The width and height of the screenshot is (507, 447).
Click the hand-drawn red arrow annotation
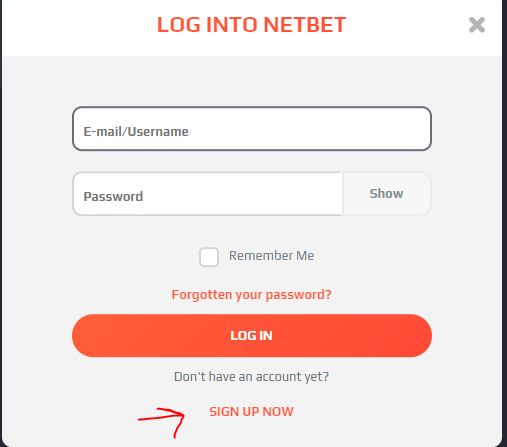click(x=162, y=422)
